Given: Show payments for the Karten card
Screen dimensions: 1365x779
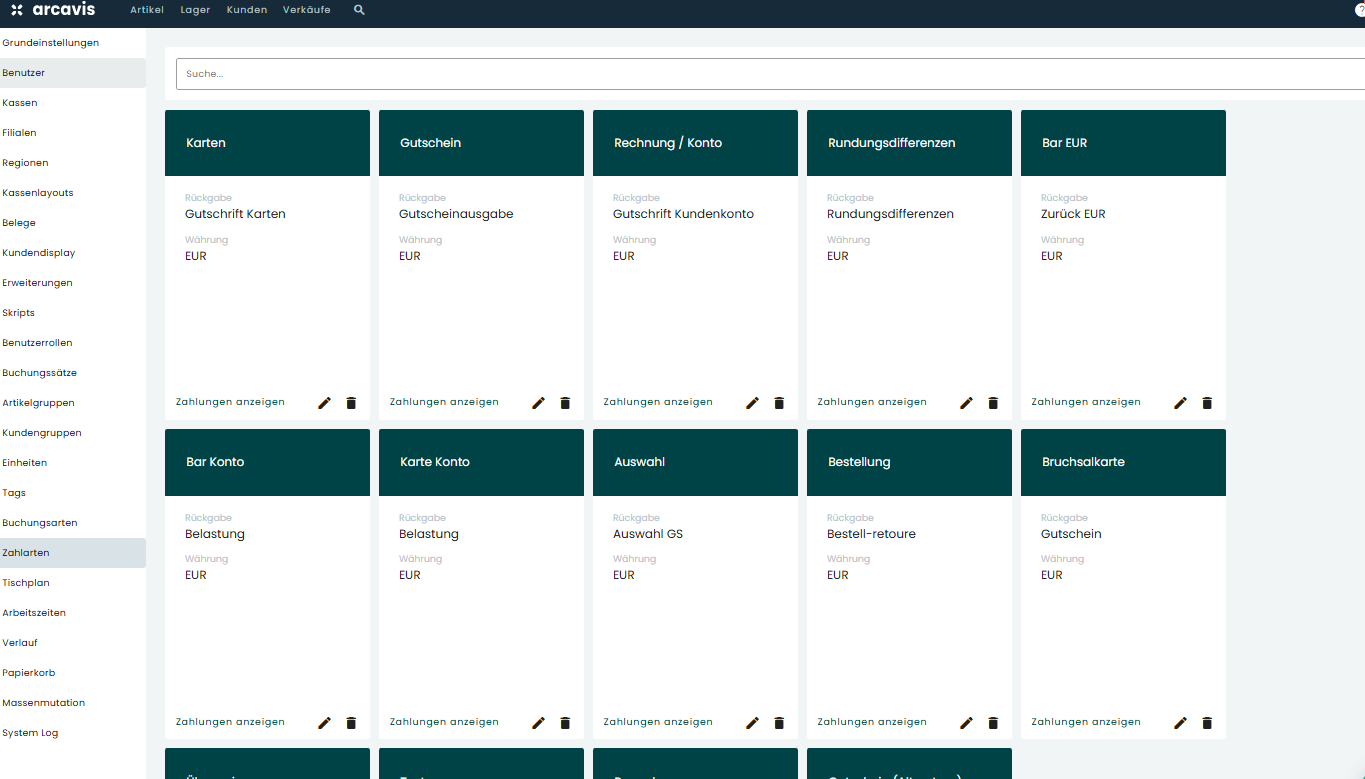Looking at the screenshot, I should (230, 402).
